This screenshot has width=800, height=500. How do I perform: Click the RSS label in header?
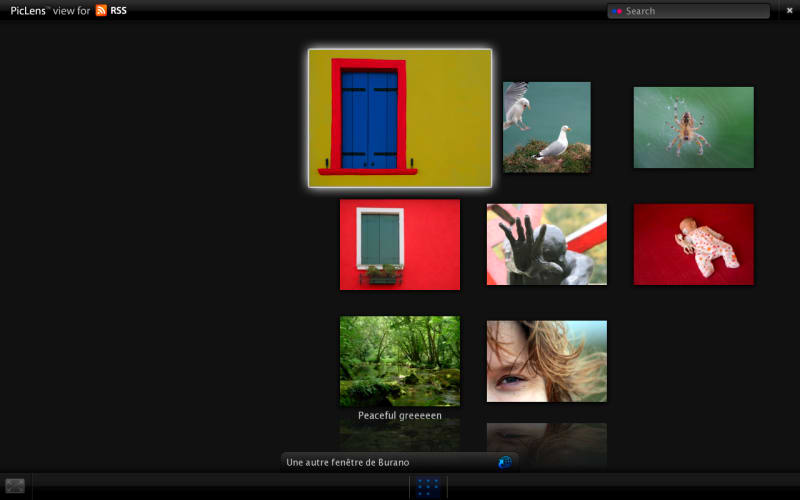coord(118,10)
